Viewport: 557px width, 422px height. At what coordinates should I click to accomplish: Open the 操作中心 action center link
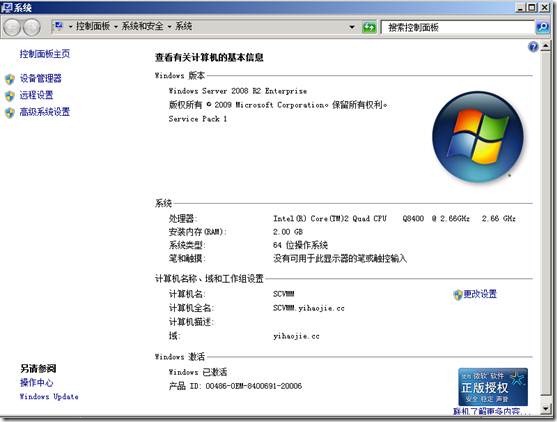37,383
